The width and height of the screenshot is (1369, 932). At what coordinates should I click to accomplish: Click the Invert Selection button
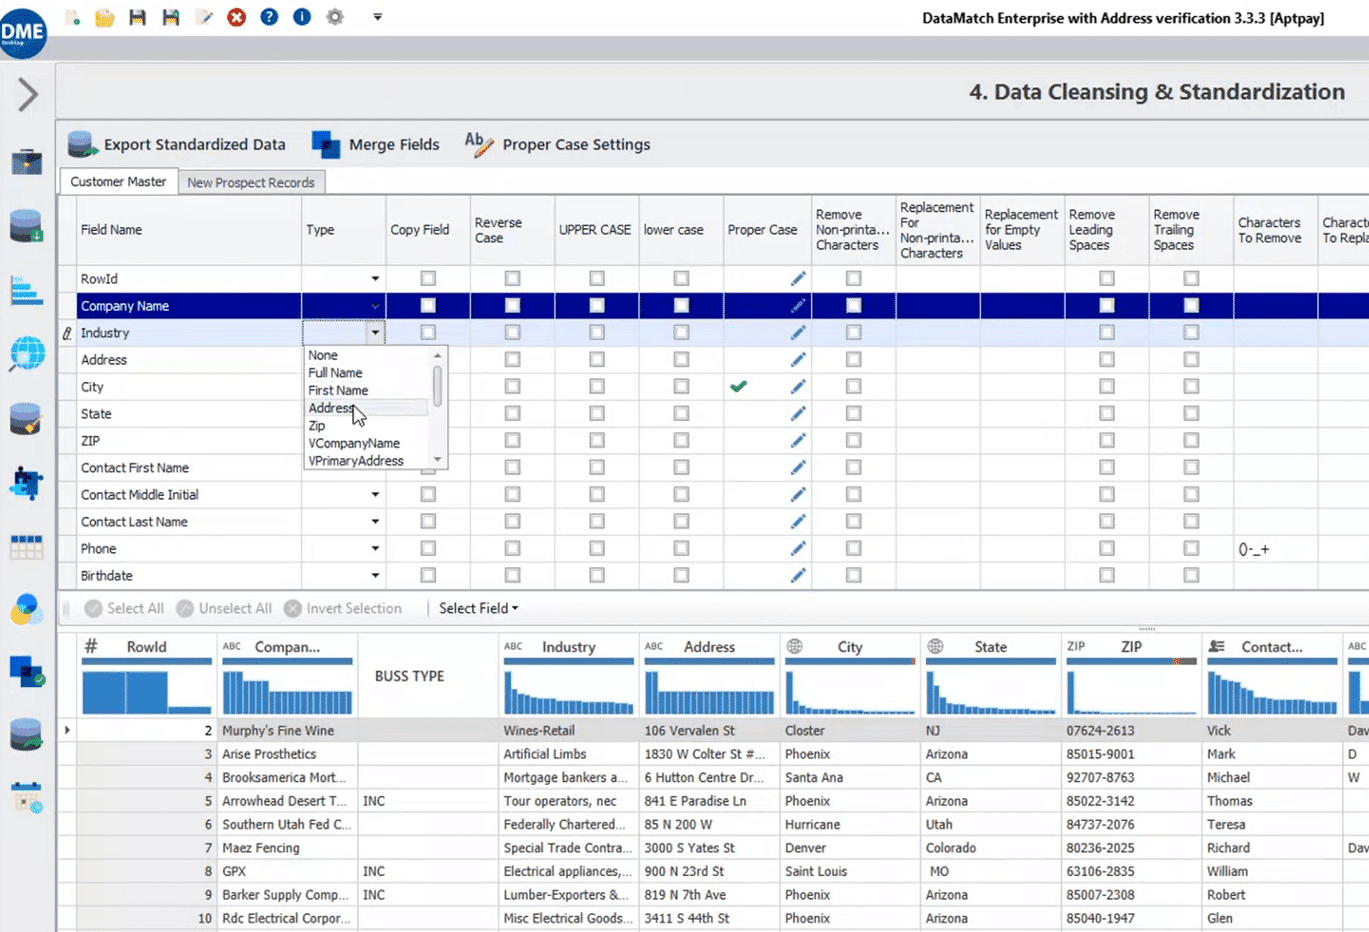343,608
